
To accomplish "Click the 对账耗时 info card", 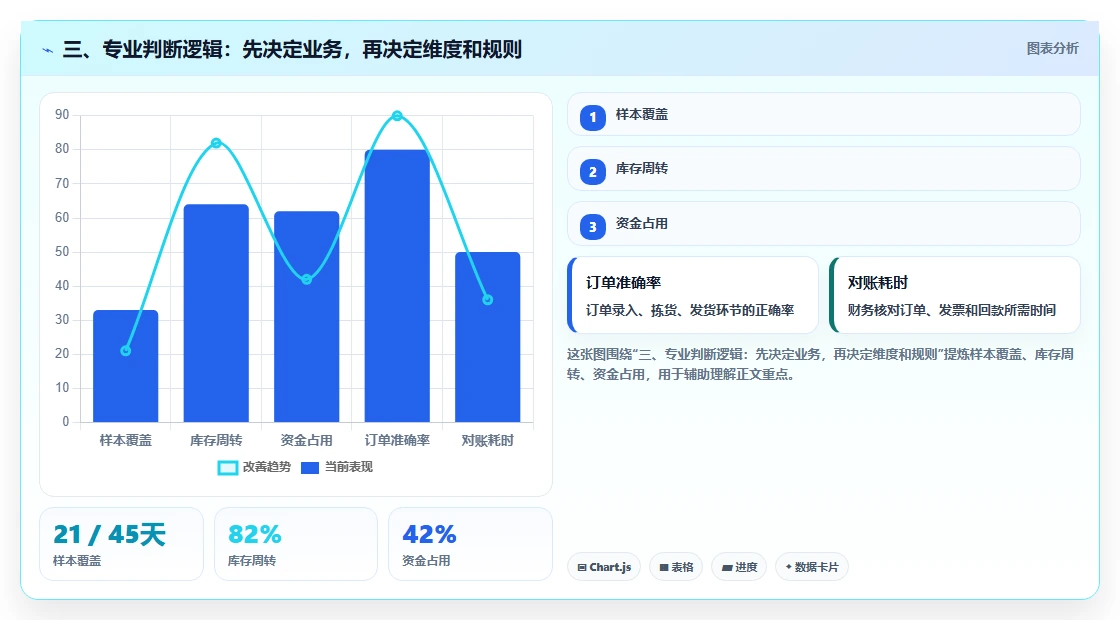I will click(954, 295).
